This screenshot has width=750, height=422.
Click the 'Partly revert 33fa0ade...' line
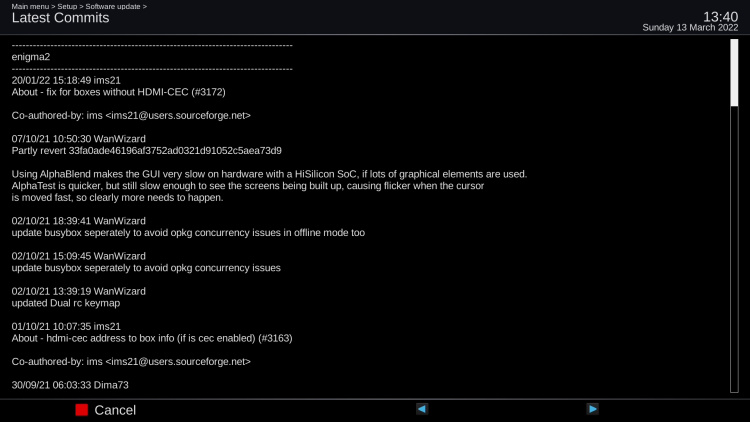coord(146,151)
